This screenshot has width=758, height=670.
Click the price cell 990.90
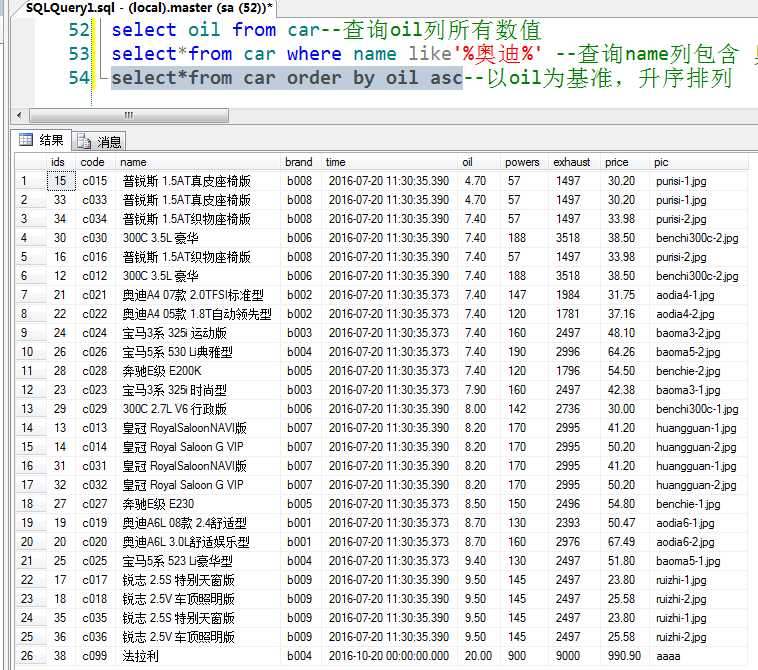tap(624, 656)
